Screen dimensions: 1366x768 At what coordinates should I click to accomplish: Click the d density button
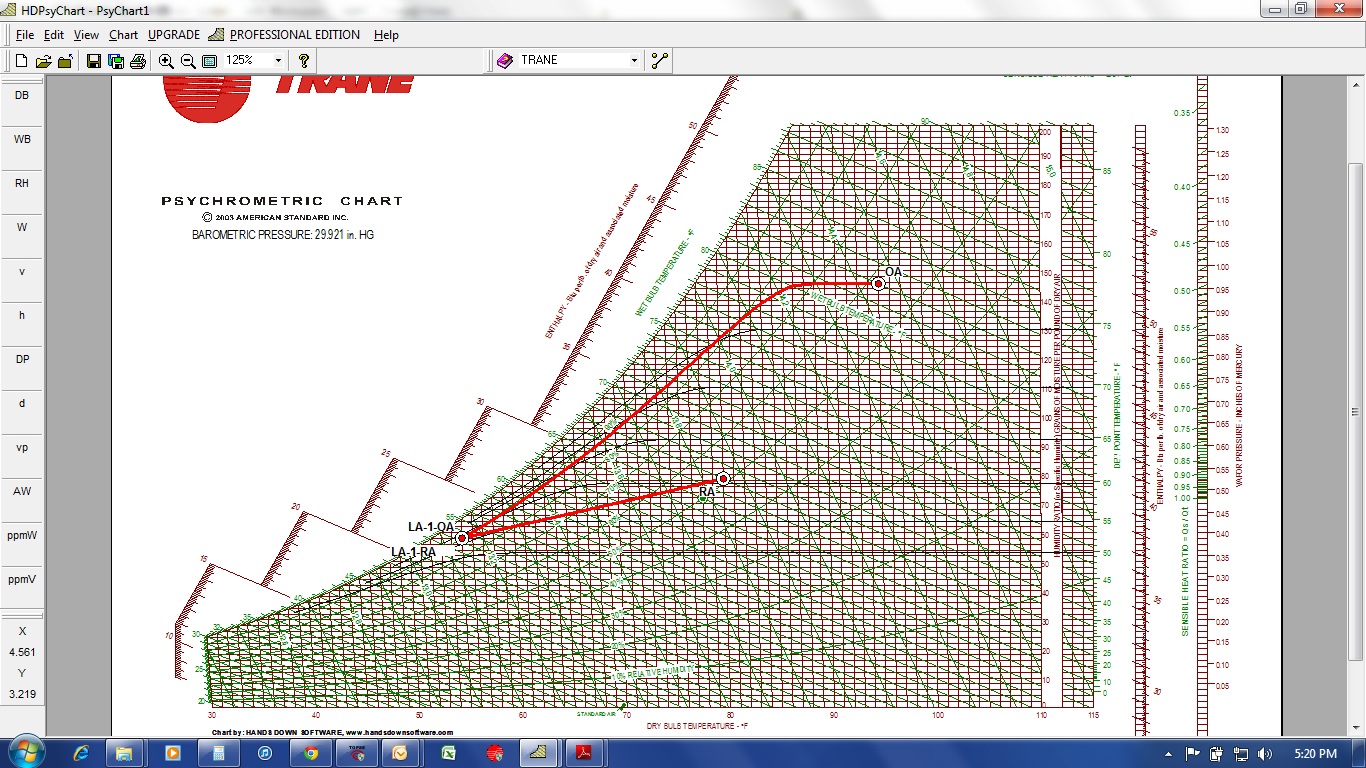tap(21, 403)
